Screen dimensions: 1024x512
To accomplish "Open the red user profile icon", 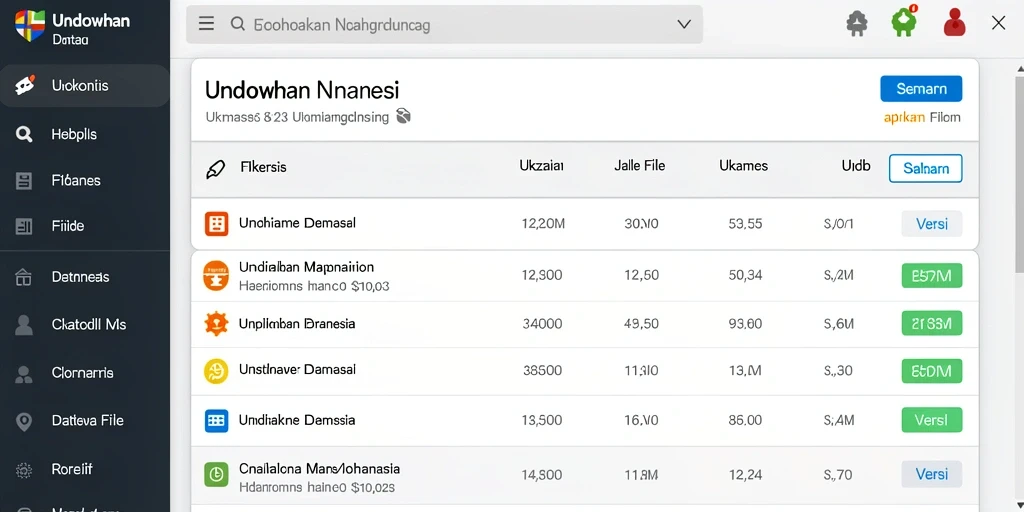I will (954, 22).
